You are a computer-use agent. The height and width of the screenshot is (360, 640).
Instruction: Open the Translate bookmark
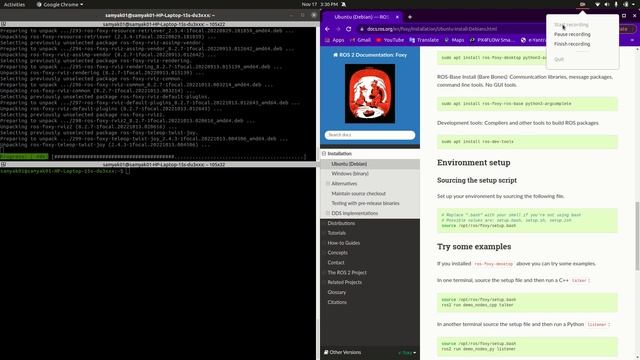tap(424, 40)
